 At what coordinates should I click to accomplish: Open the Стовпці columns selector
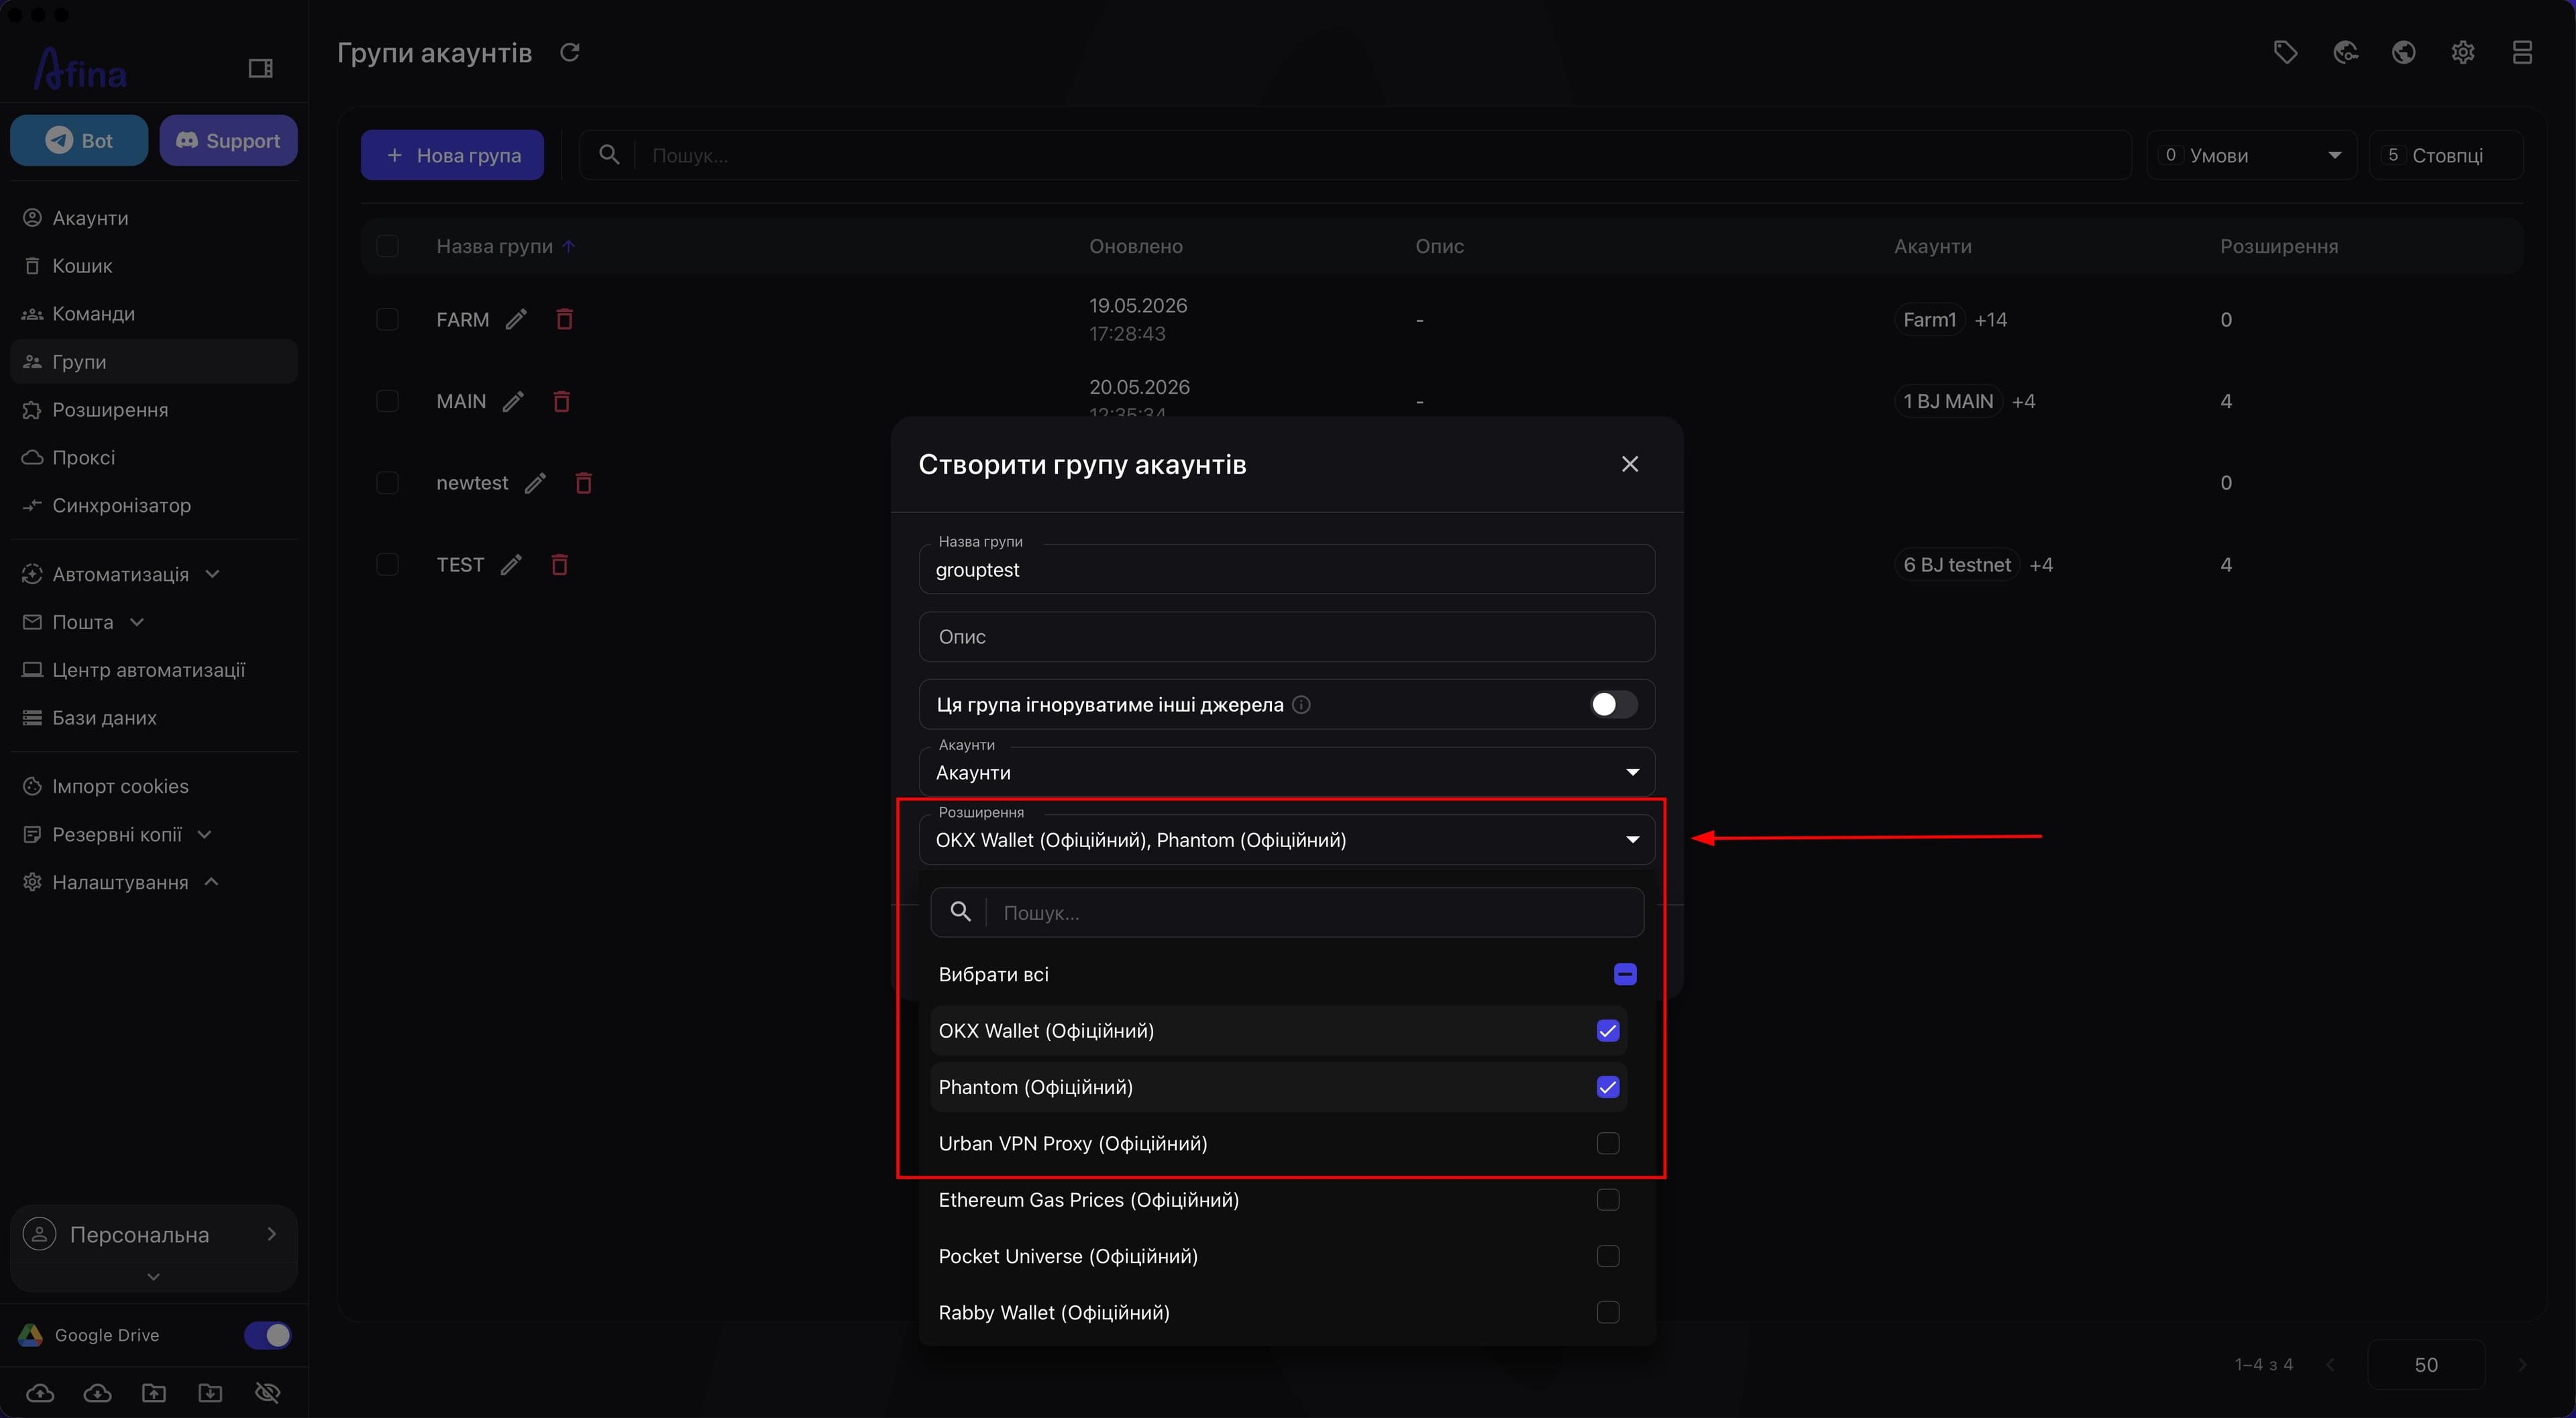[x=2446, y=155]
